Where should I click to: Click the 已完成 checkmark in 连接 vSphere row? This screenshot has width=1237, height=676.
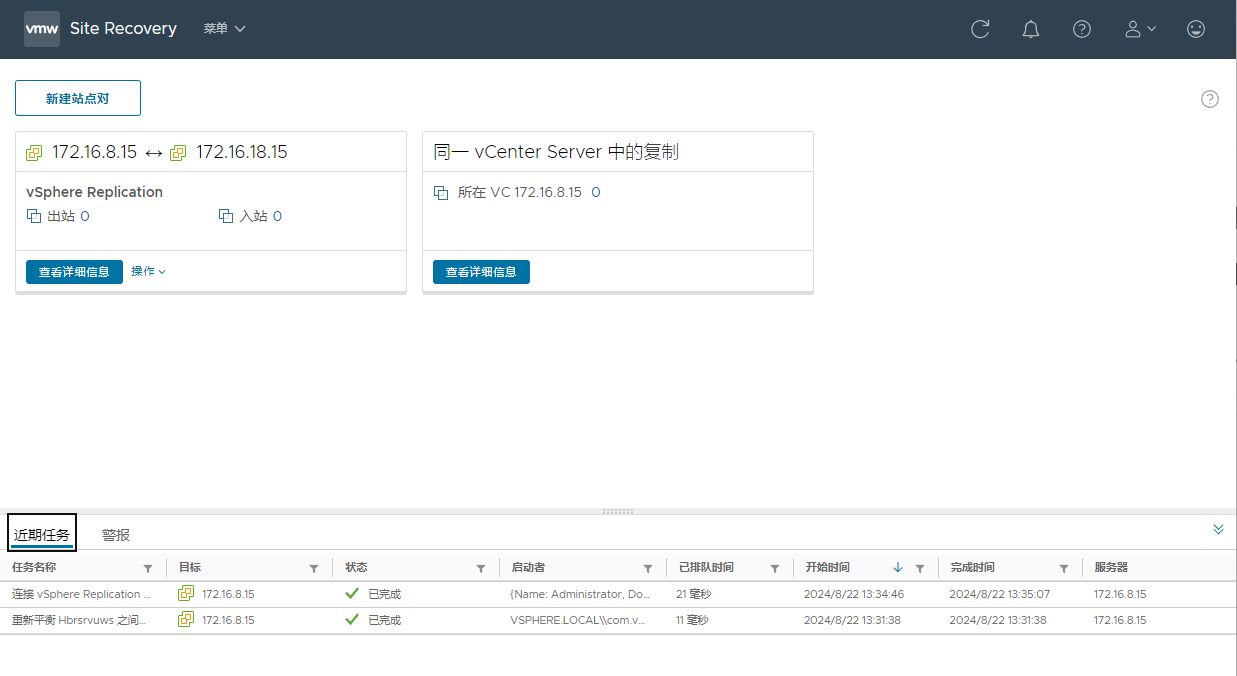point(352,594)
